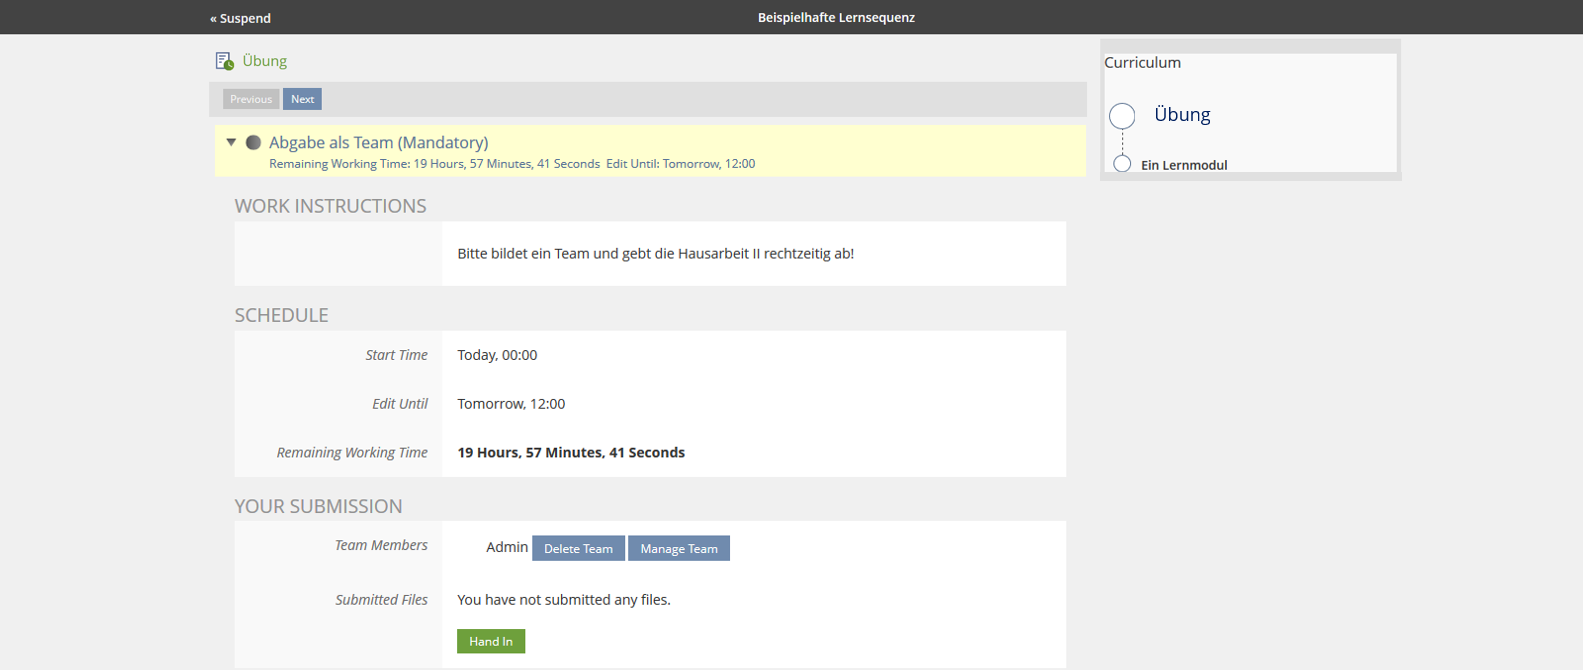Viewport: 1583px width, 670px height.
Task: Click the Admin team member name
Action: tap(506, 547)
